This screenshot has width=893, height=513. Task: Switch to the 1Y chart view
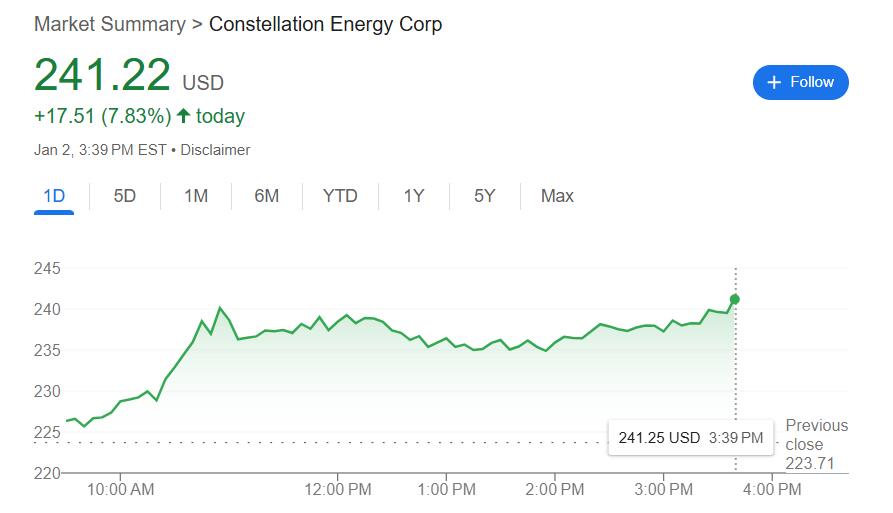414,196
